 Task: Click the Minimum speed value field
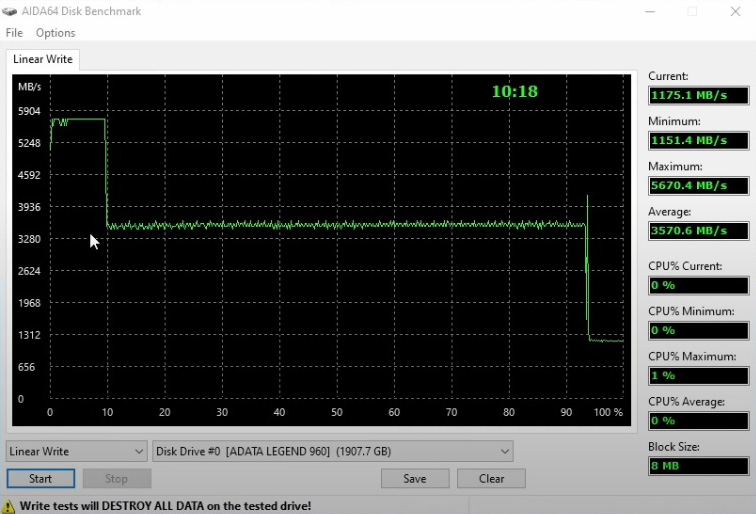pos(698,140)
